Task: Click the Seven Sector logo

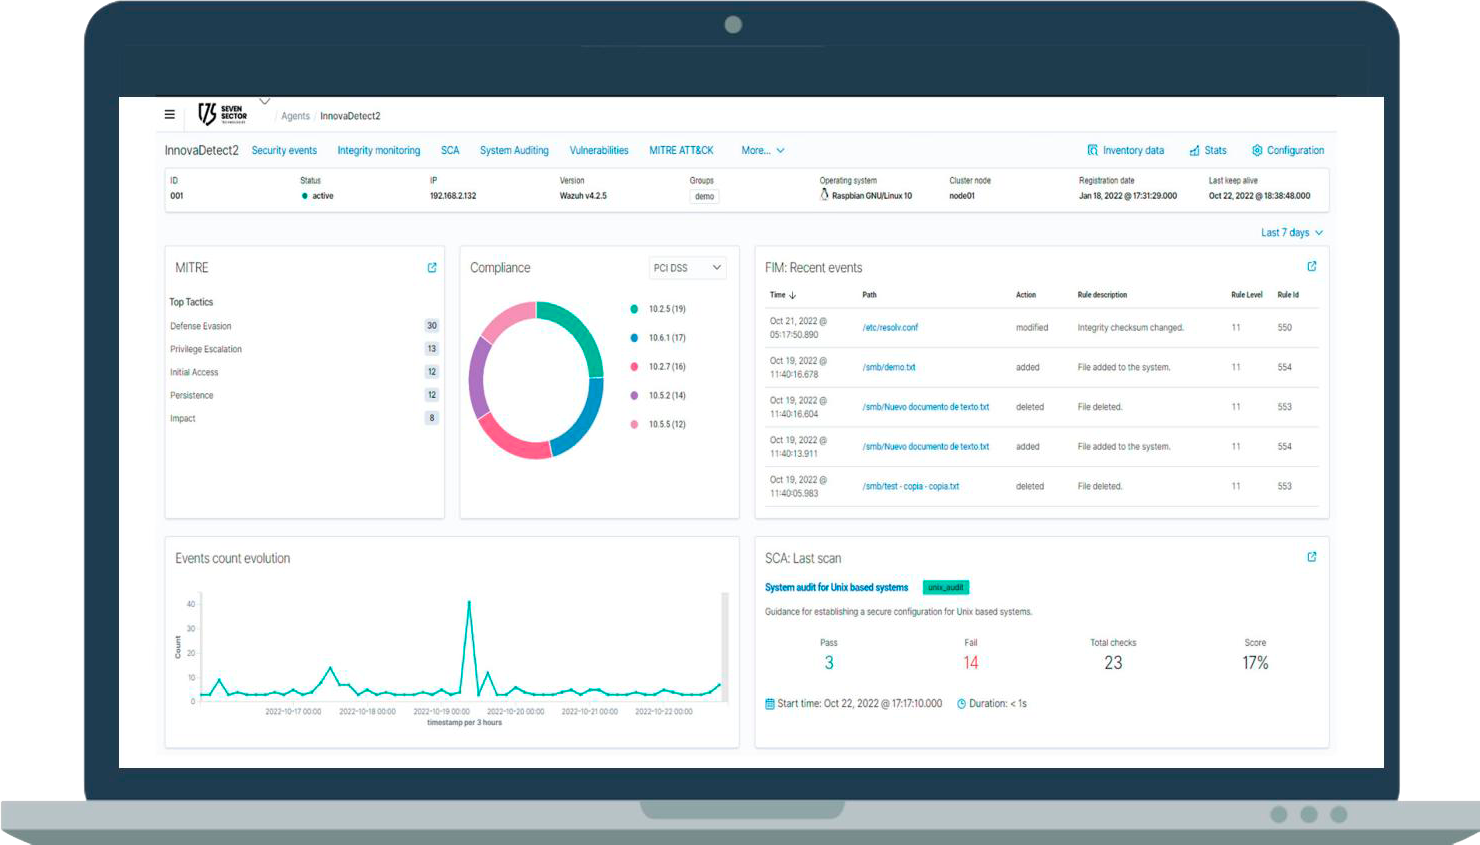Action: 222,114
